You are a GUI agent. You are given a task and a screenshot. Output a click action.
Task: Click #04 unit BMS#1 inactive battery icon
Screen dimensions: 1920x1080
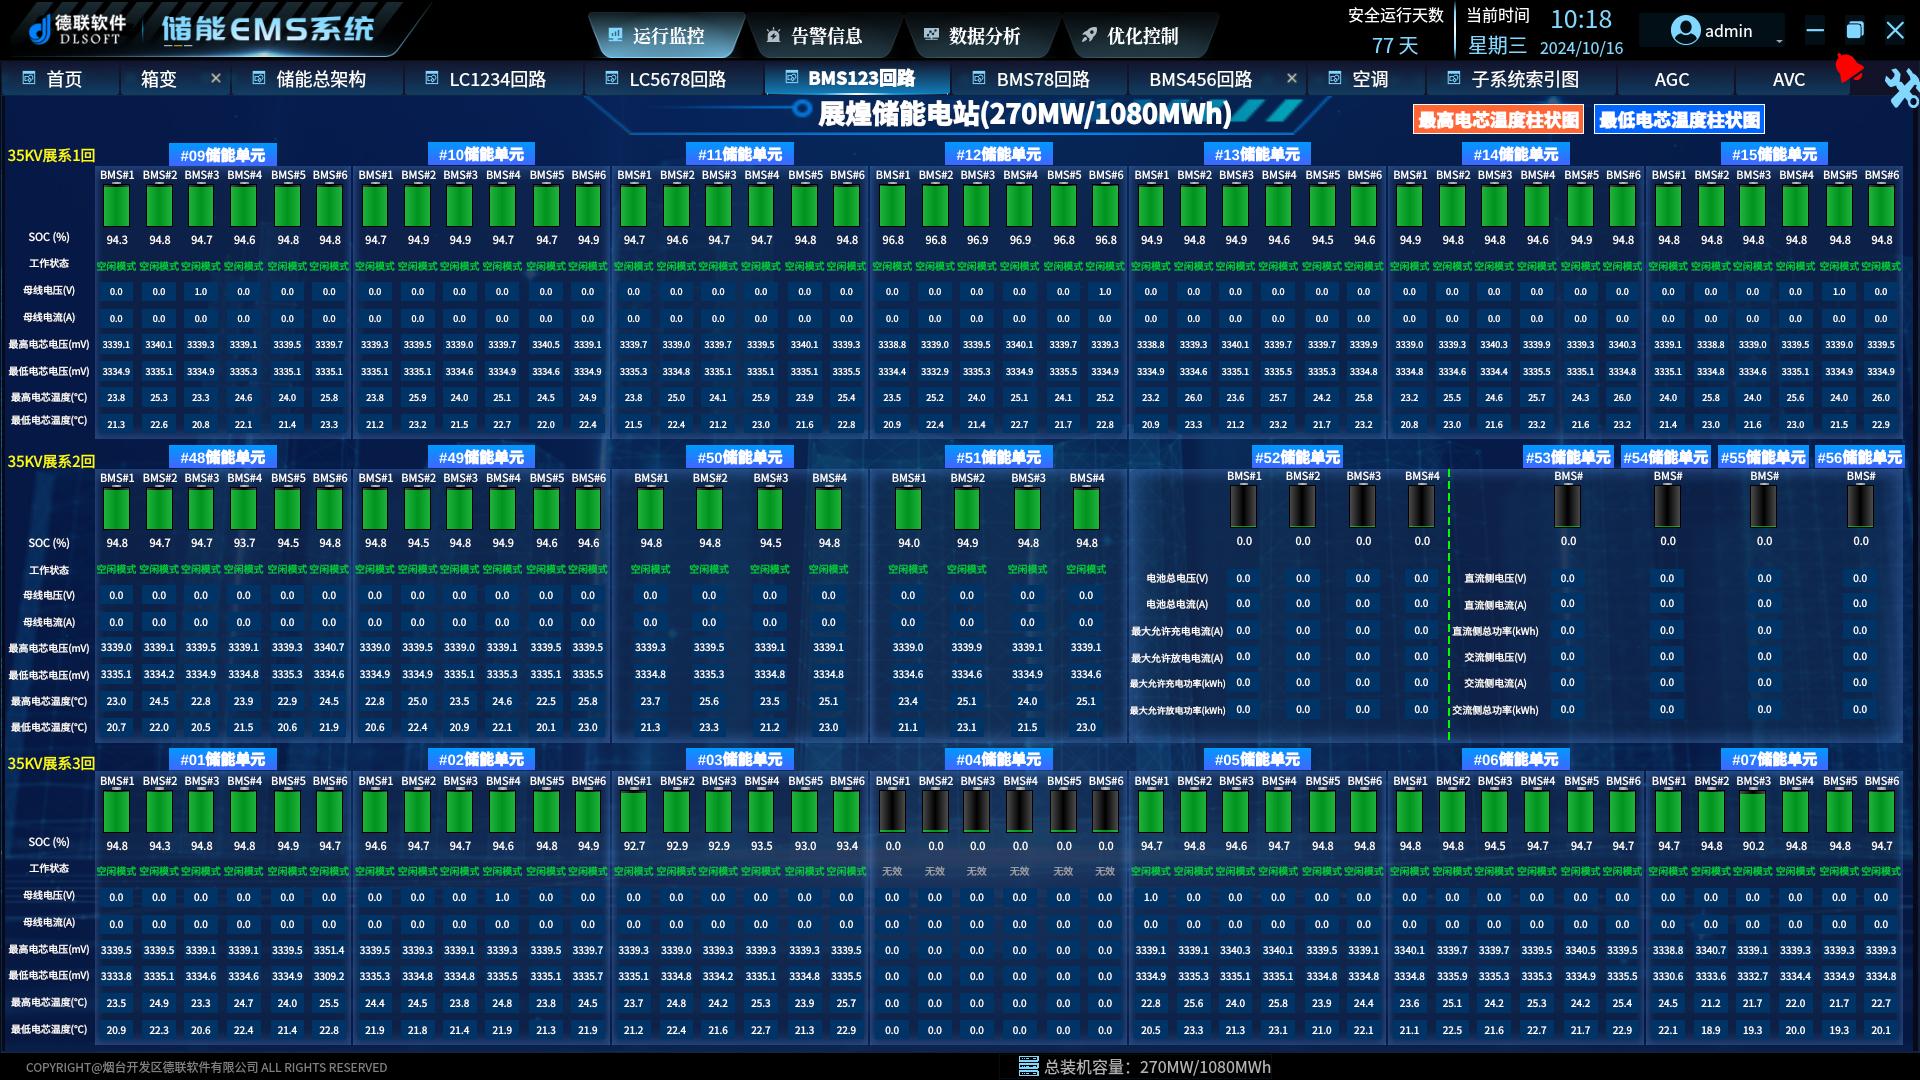892,811
